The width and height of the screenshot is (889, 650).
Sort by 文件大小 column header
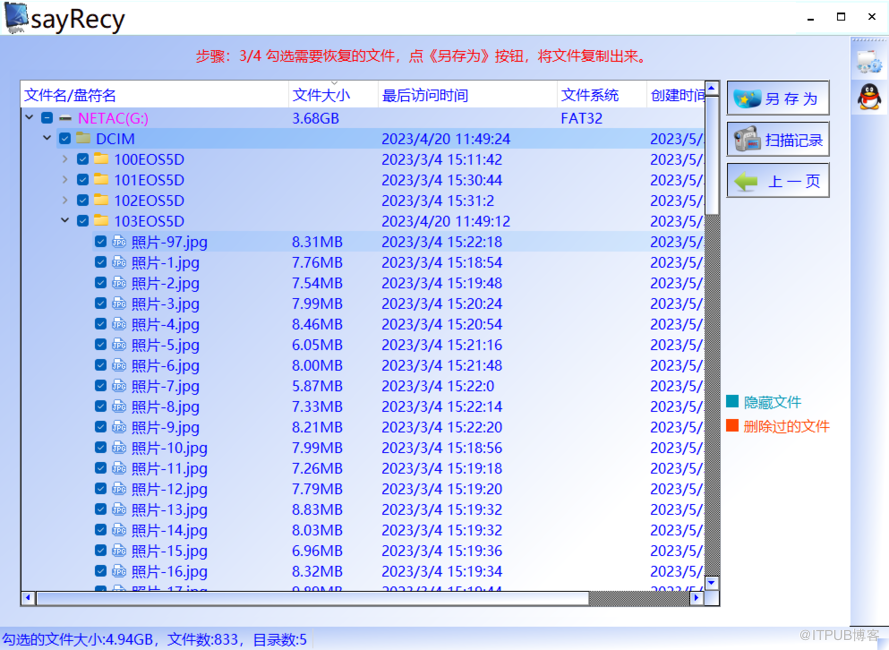pos(333,95)
